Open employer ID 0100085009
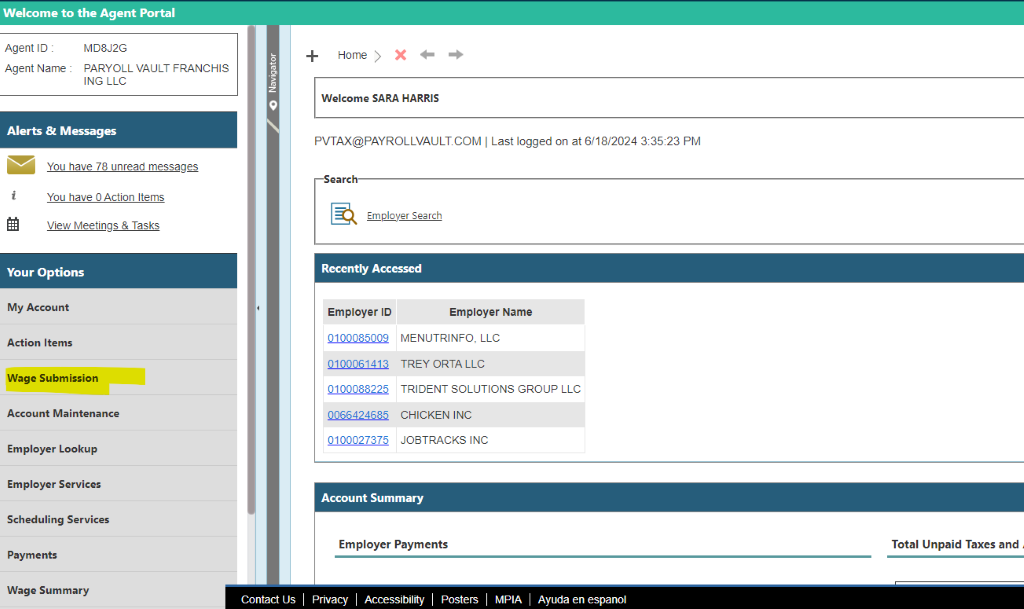1024x609 pixels. tap(358, 338)
